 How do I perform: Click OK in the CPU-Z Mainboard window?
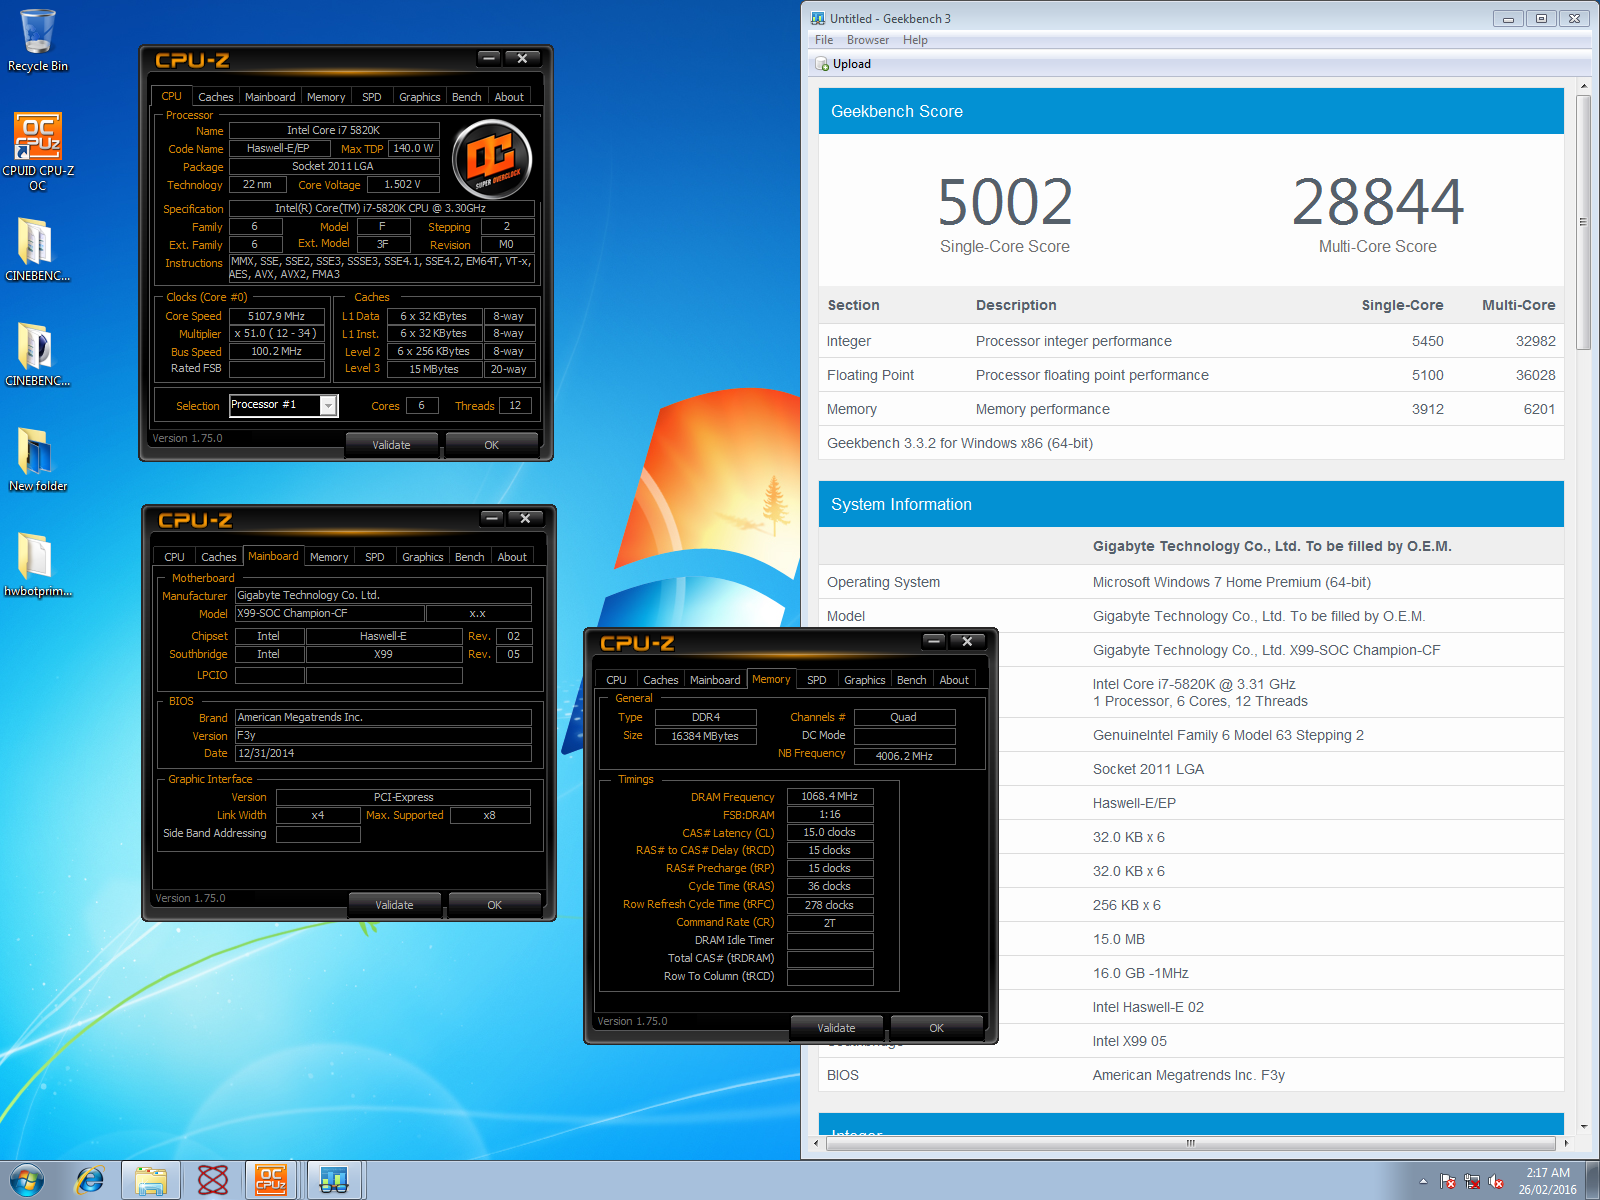tap(494, 905)
